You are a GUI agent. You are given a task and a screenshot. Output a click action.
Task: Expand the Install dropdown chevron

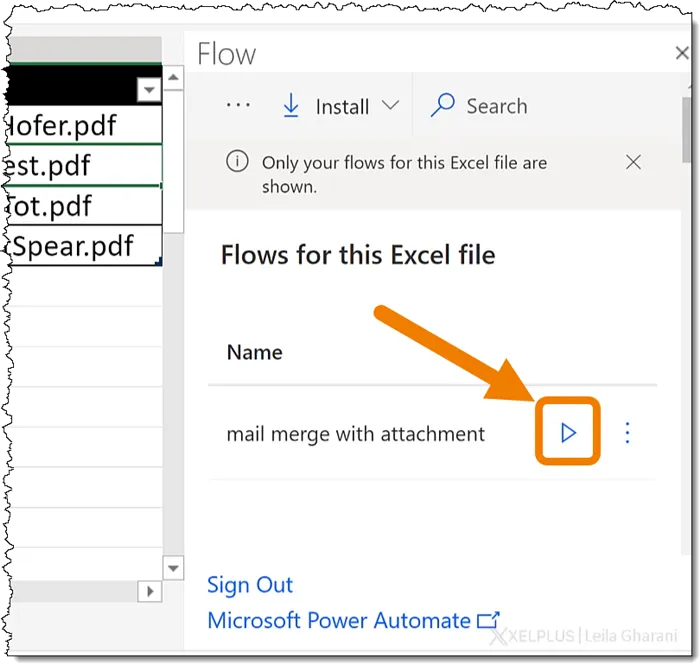click(390, 106)
